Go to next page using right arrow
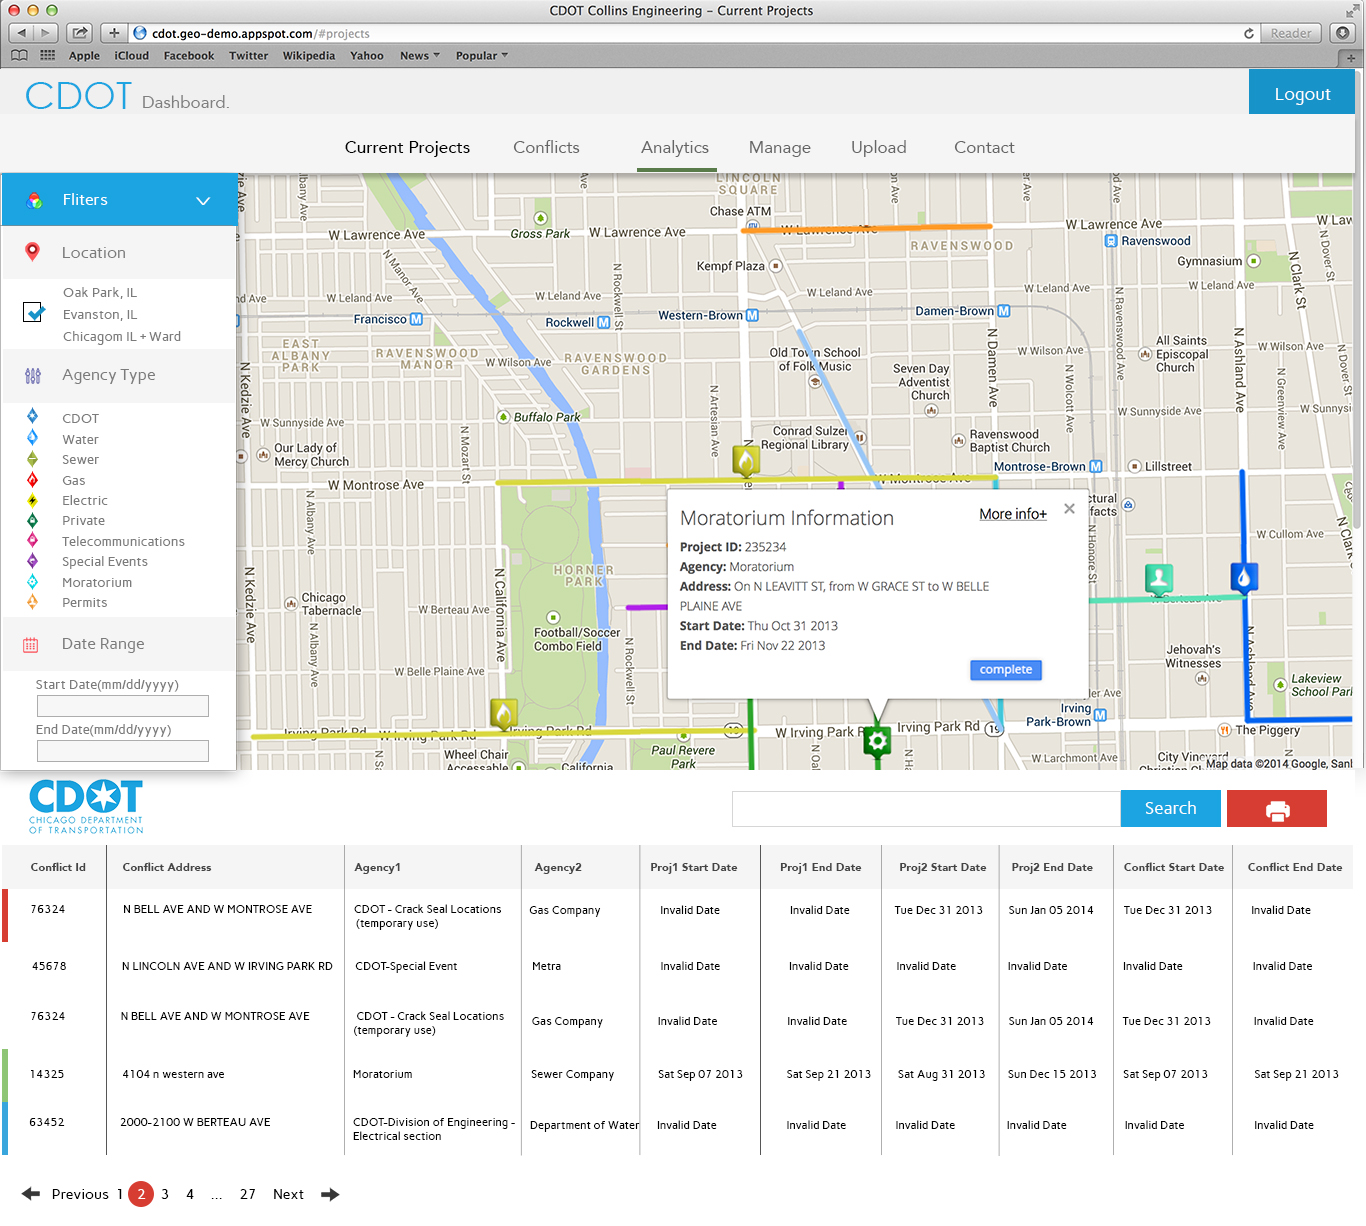The height and width of the screenshot is (1226, 1366). (330, 1194)
